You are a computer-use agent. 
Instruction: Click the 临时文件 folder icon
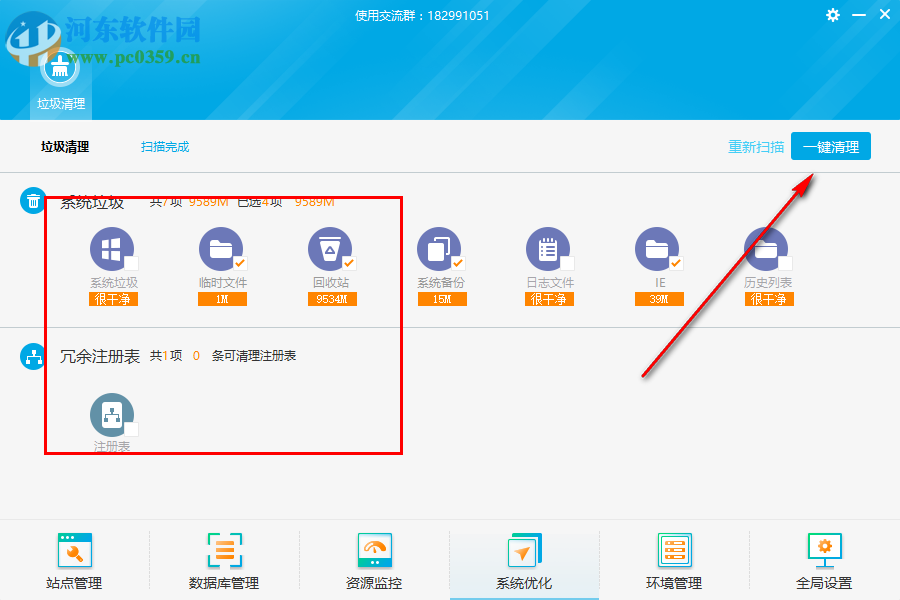click(220, 249)
